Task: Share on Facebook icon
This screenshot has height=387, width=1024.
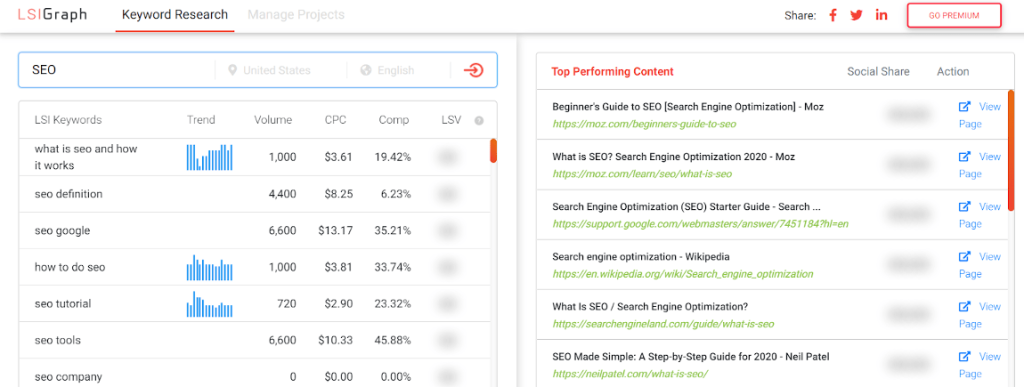Action: 833,15
